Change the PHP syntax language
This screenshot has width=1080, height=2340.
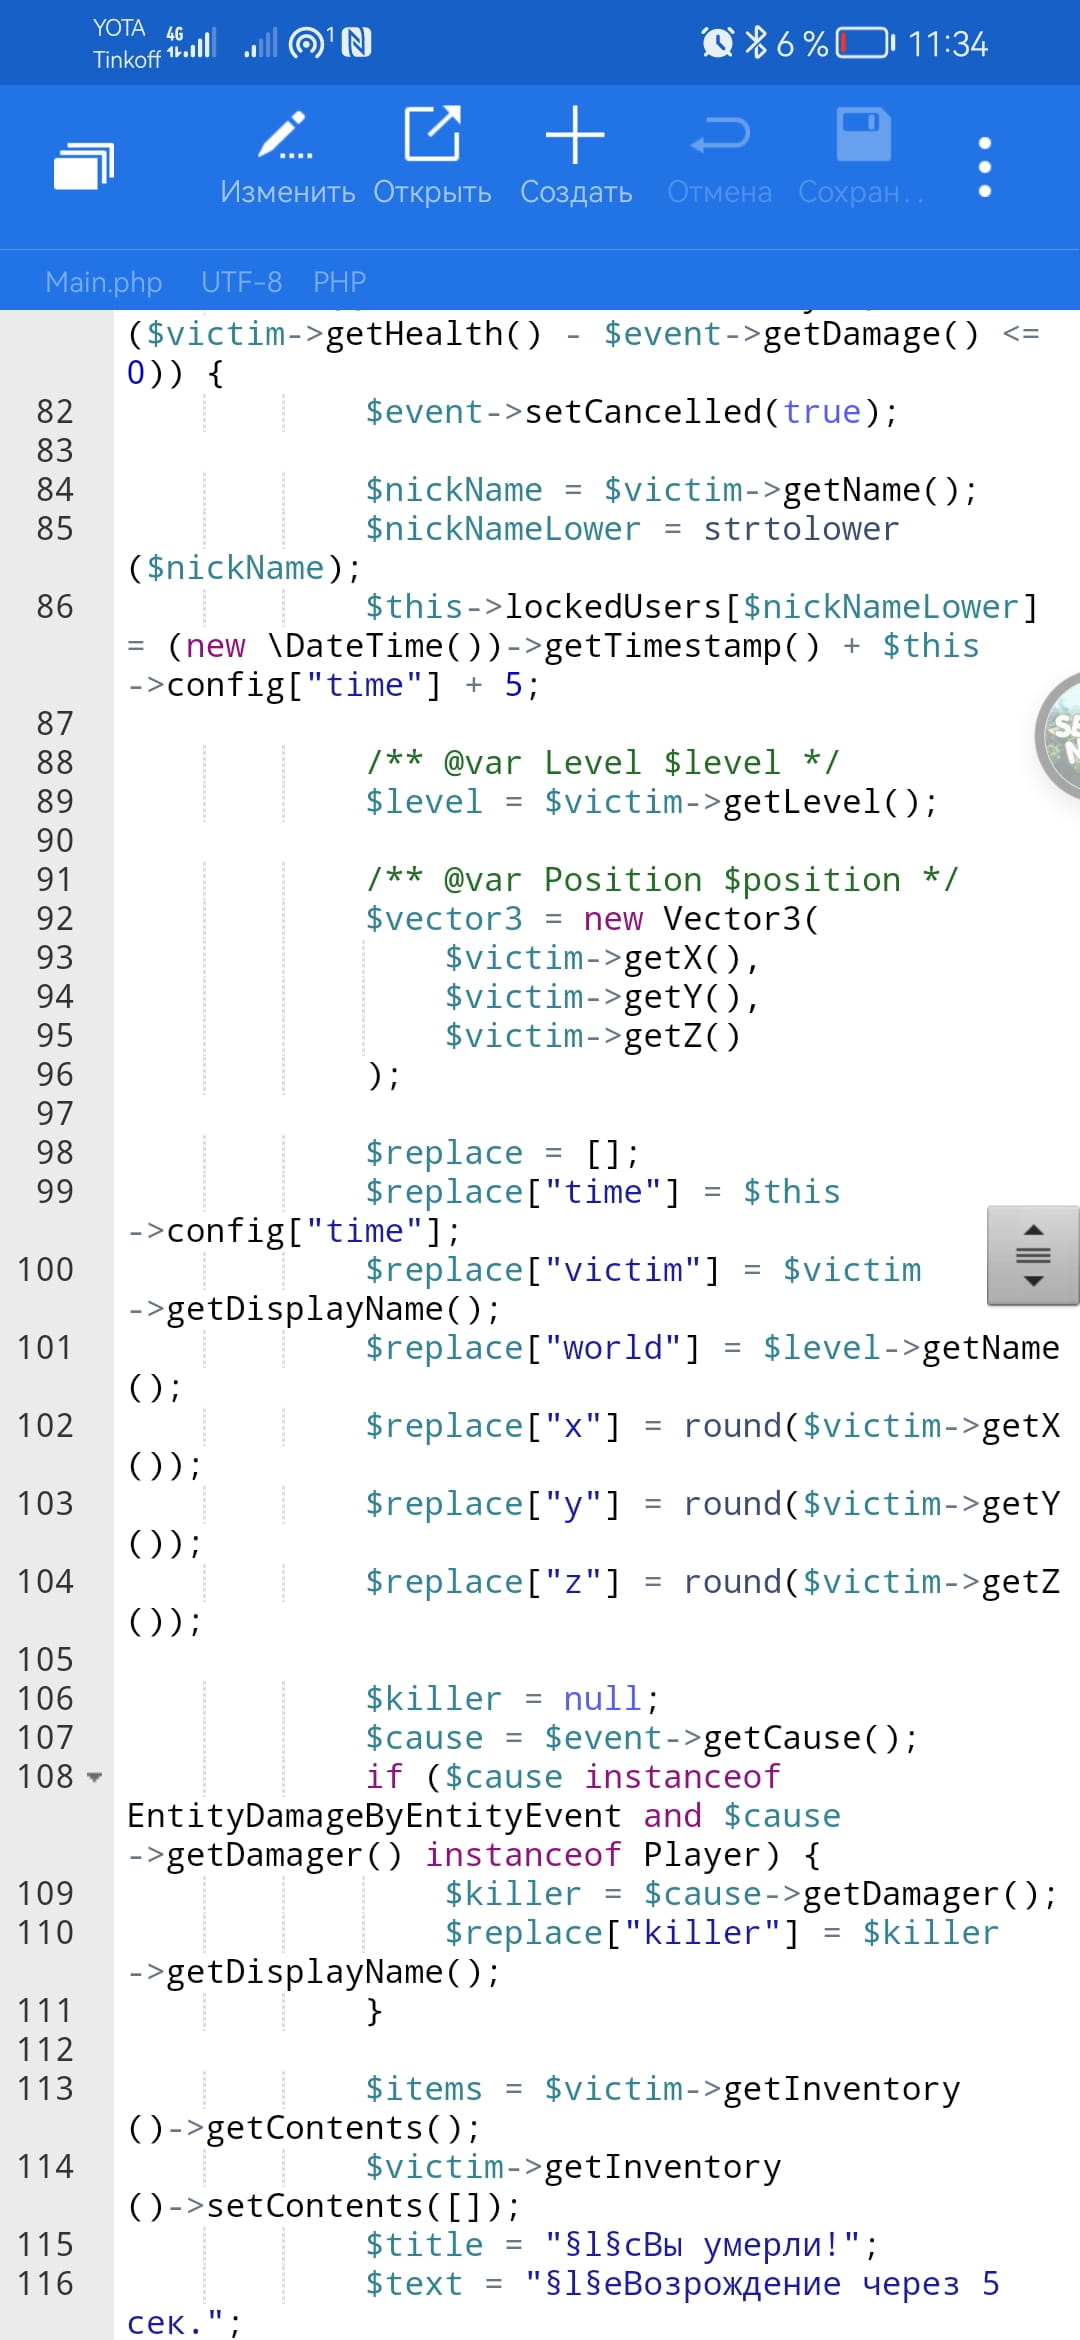[339, 282]
